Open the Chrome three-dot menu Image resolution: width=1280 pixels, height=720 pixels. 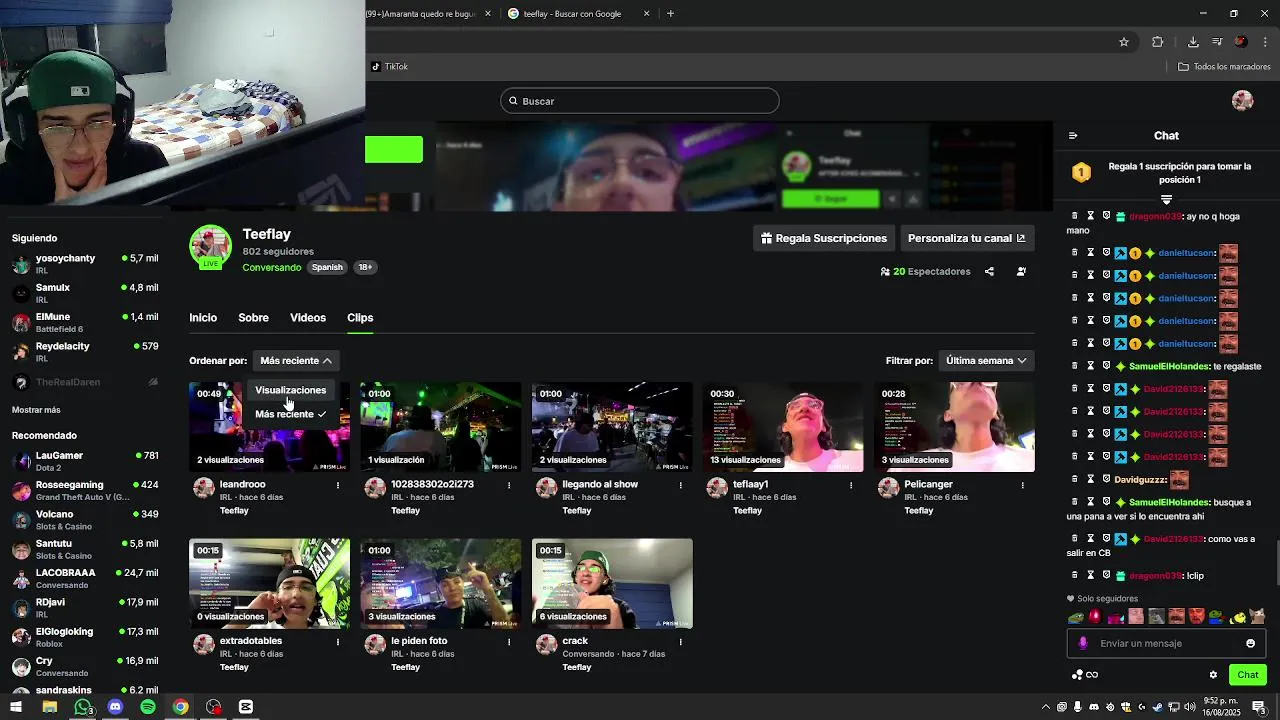tap(1264, 42)
